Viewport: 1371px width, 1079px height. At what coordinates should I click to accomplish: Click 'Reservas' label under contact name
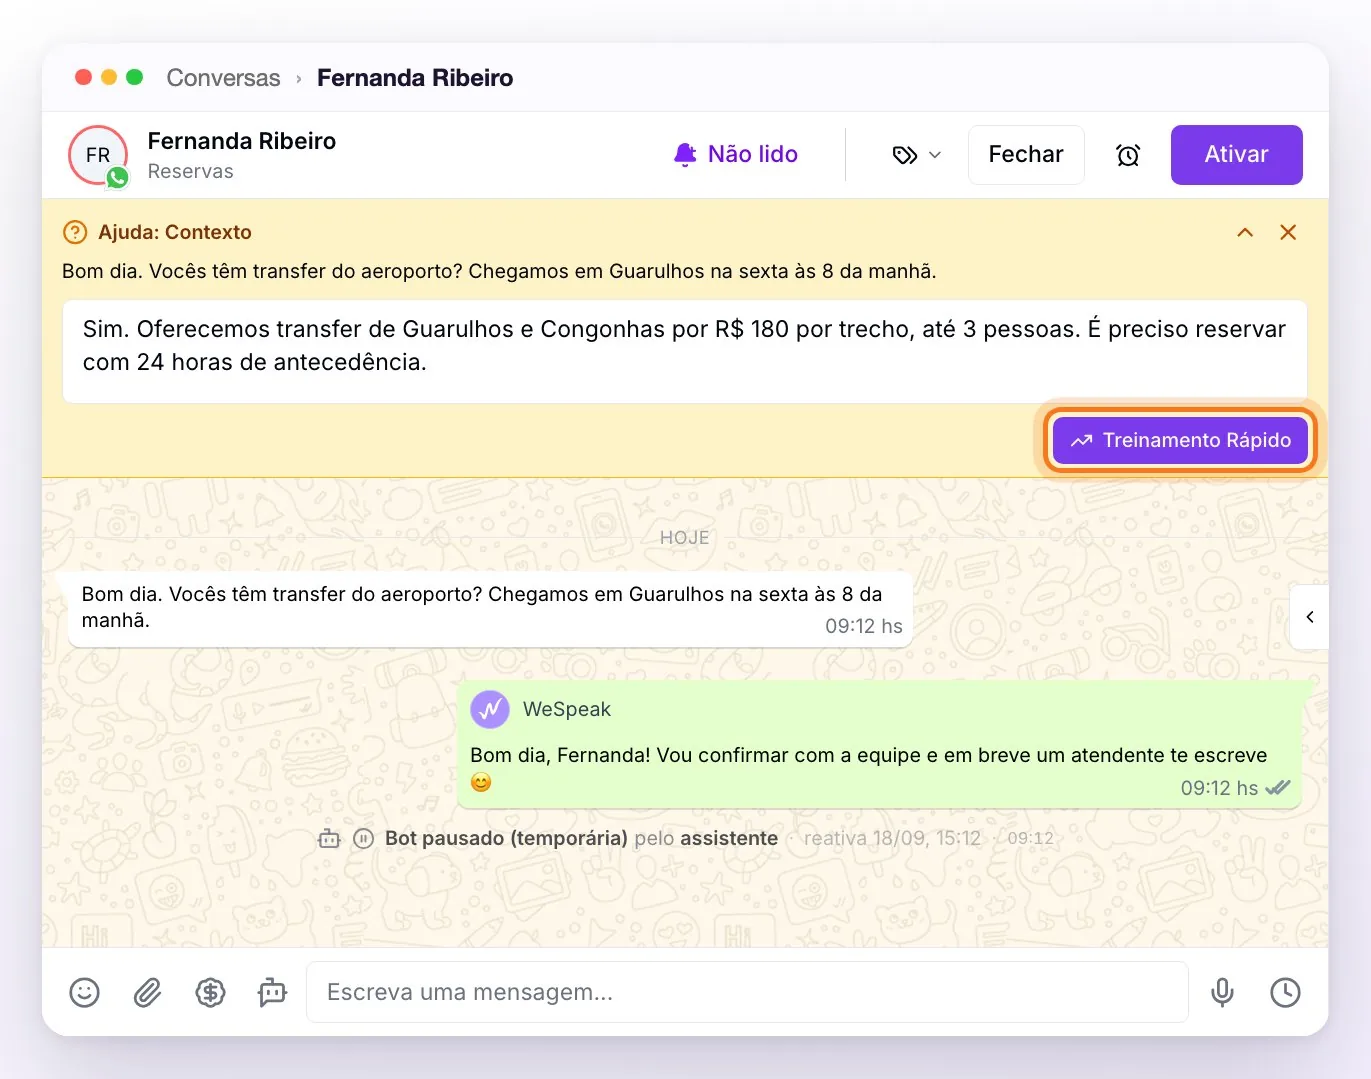coord(190,171)
